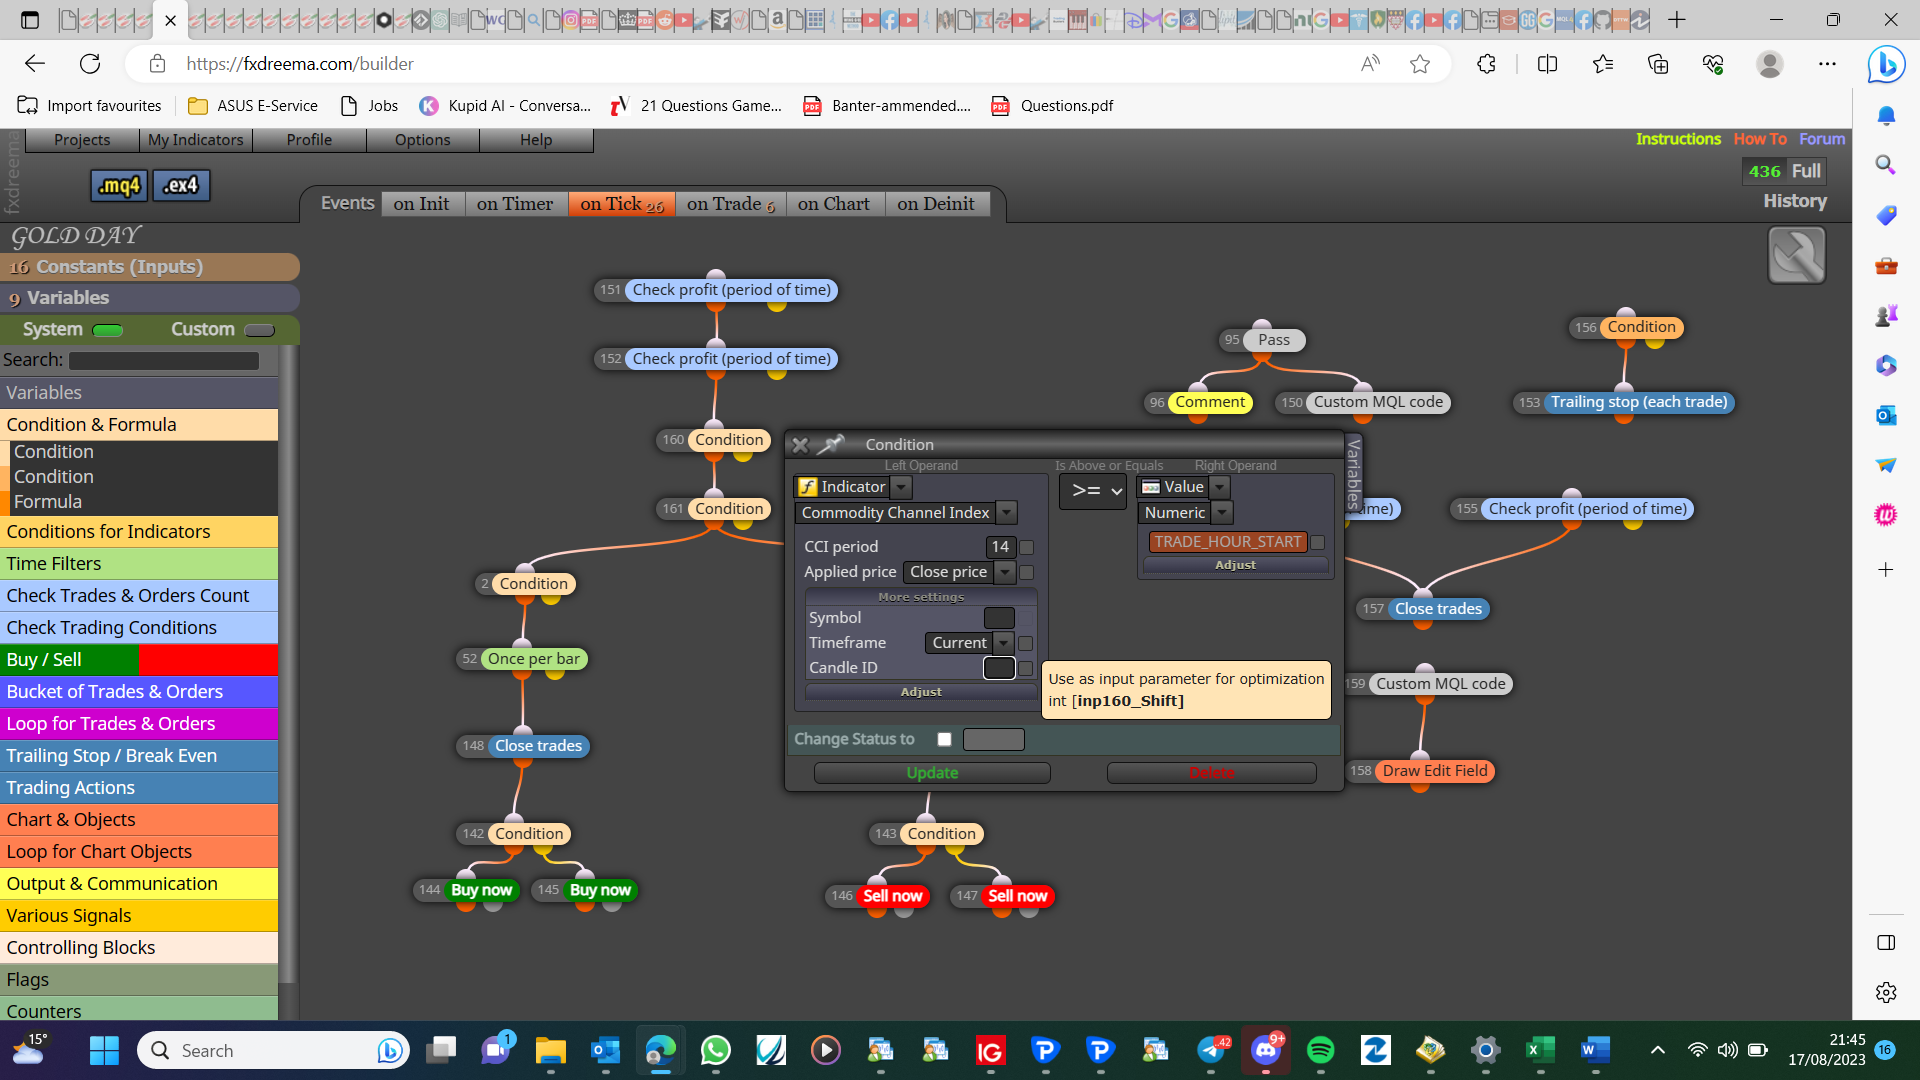Click the Value type icon in Right Operand
Viewport: 1920px width, 1080px height.
coord(1151,487)
